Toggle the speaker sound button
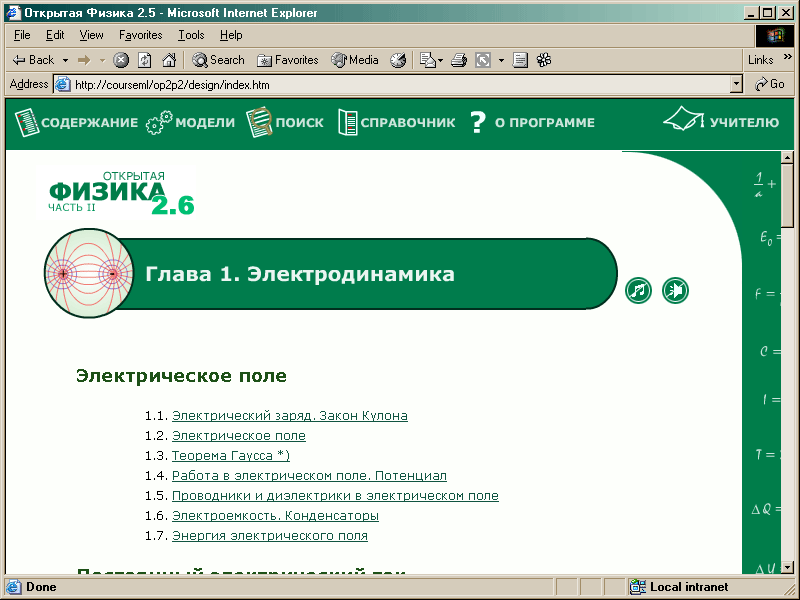 point(675,290)
